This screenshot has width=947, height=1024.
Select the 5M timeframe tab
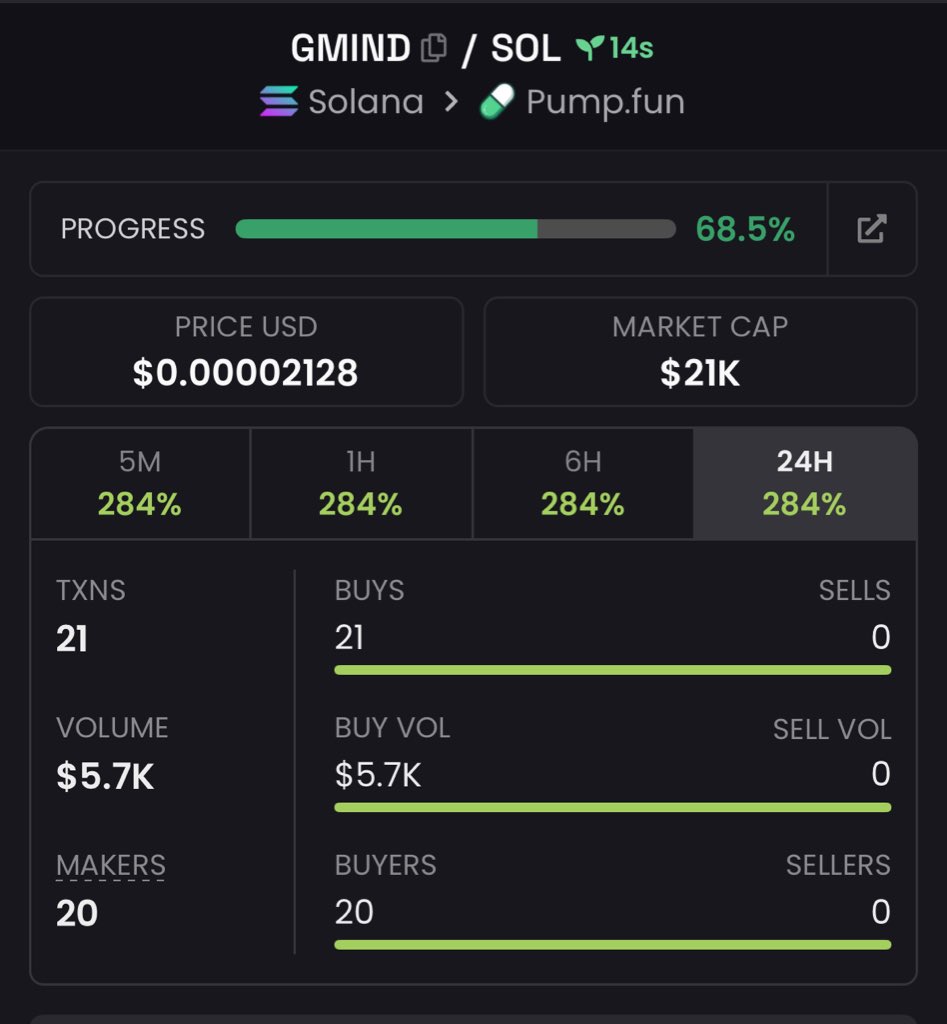coord(140,483)
